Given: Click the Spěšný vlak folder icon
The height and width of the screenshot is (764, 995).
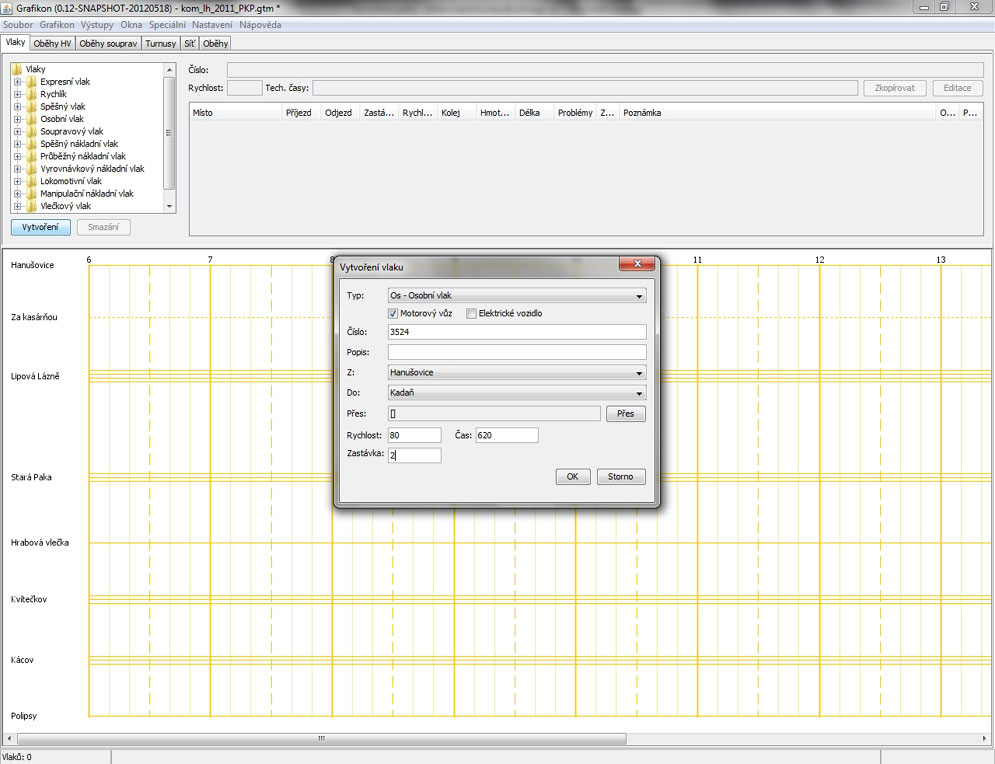Looking at the screenshot, I should click(31, 107).
